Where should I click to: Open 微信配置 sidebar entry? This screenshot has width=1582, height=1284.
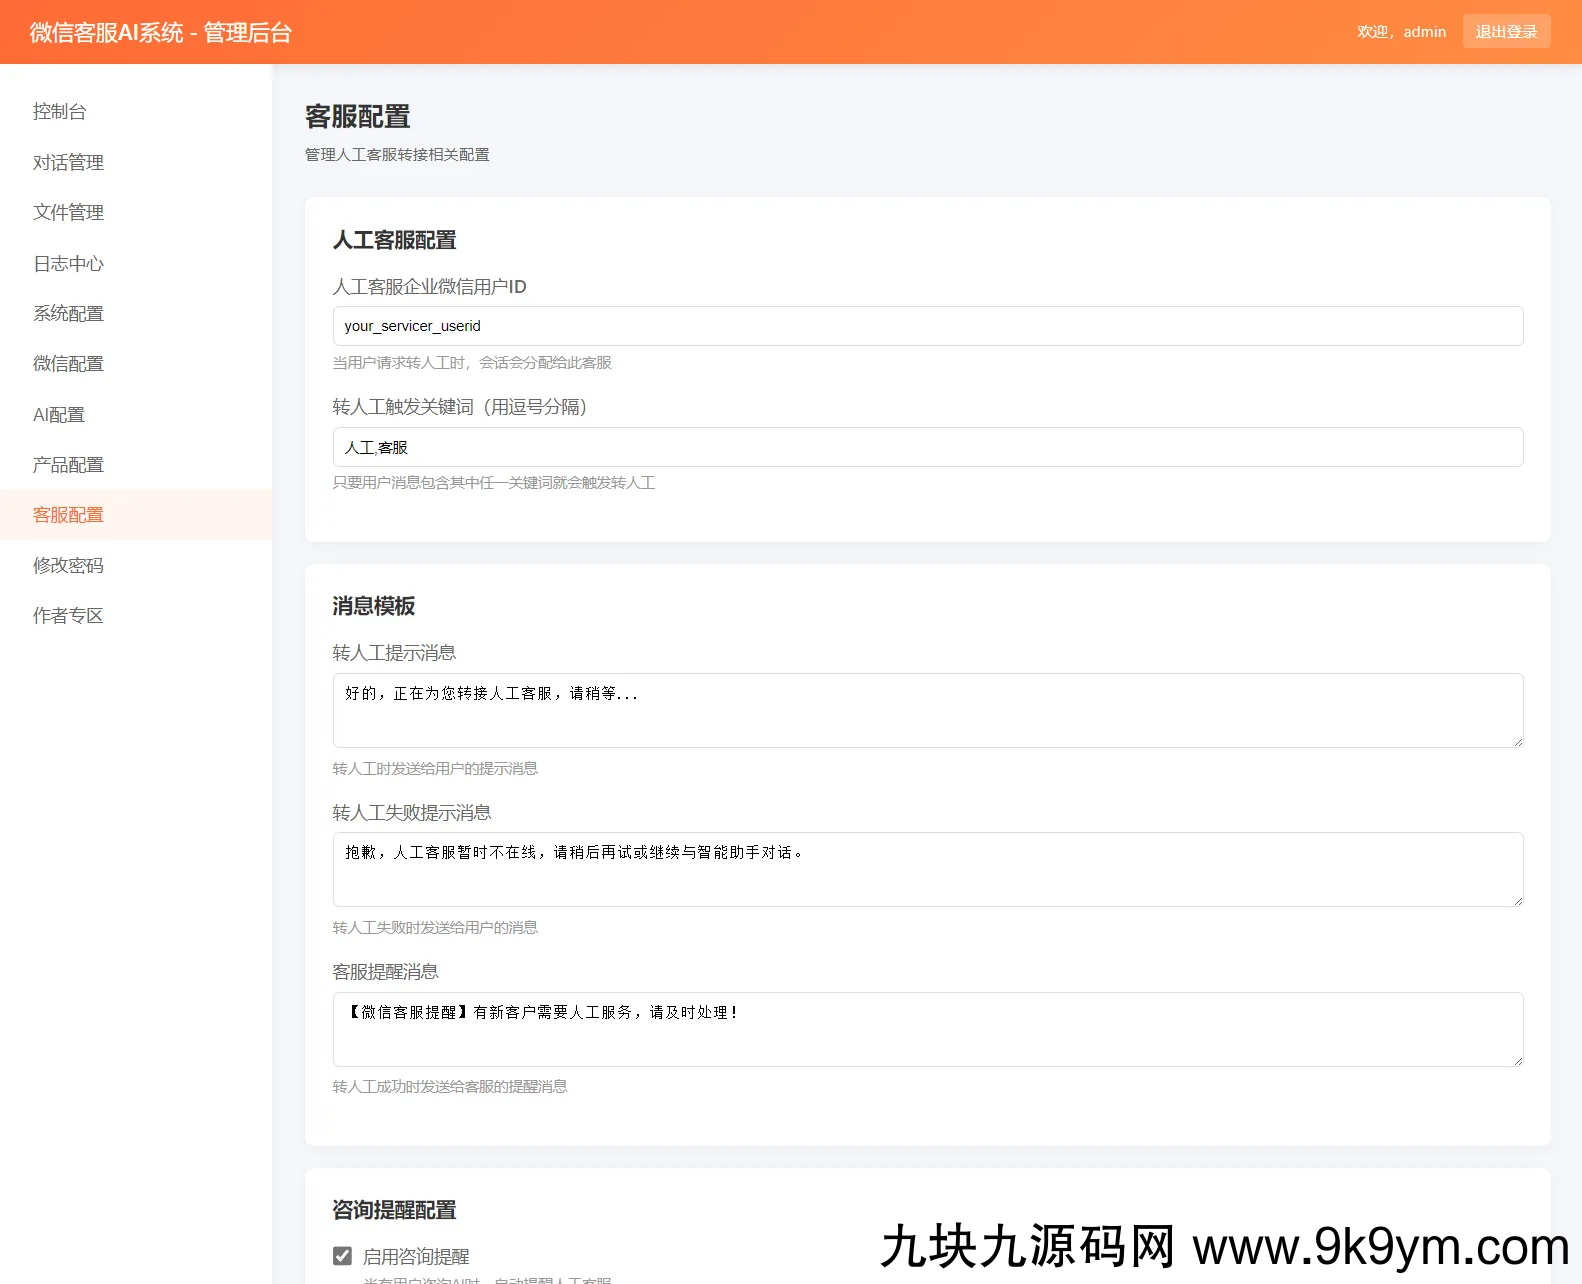68,363
